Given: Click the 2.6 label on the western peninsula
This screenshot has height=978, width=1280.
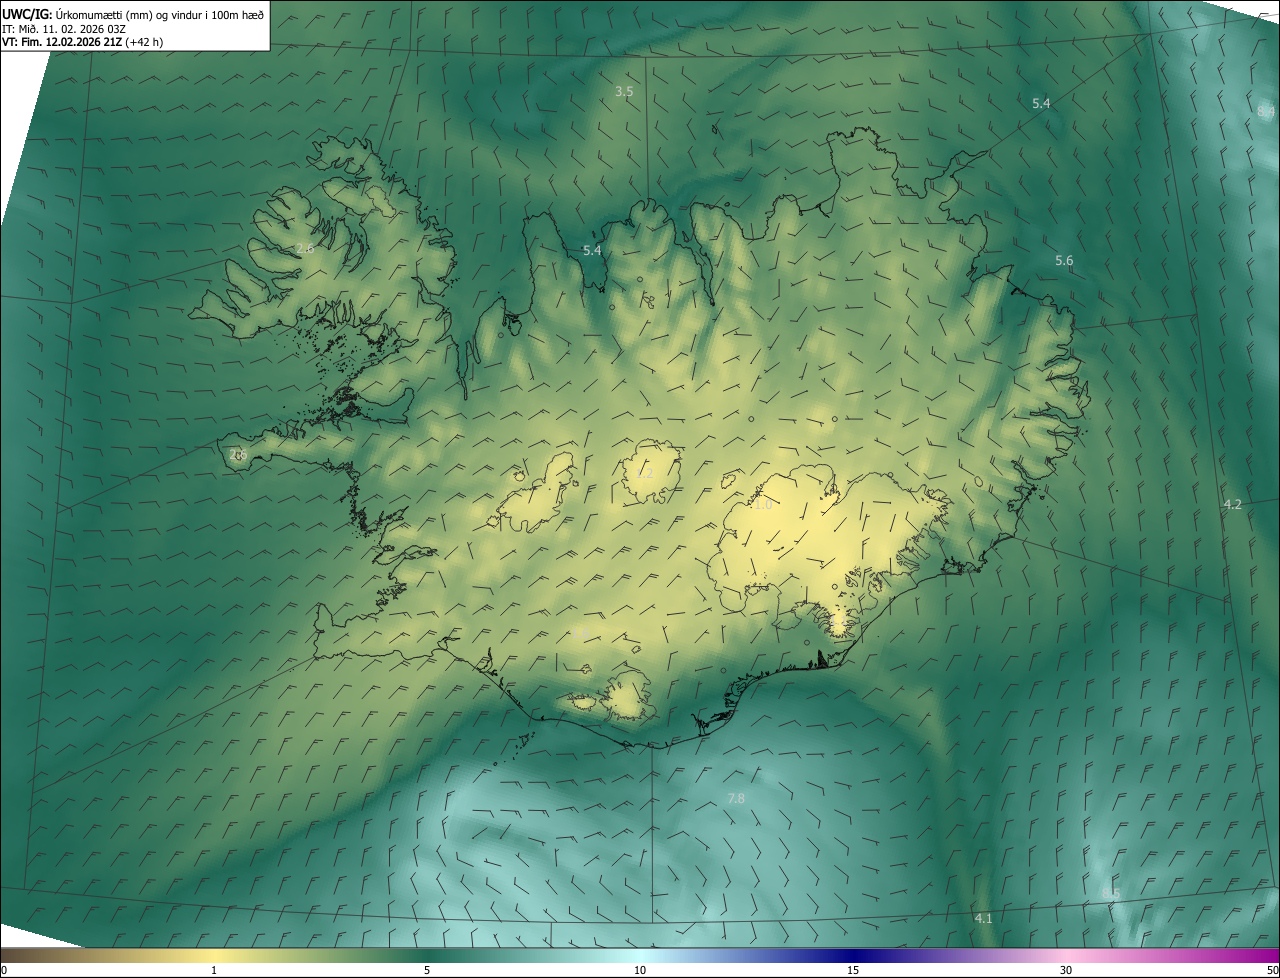Looking at the screenshot, I should [x=238, y=455].
